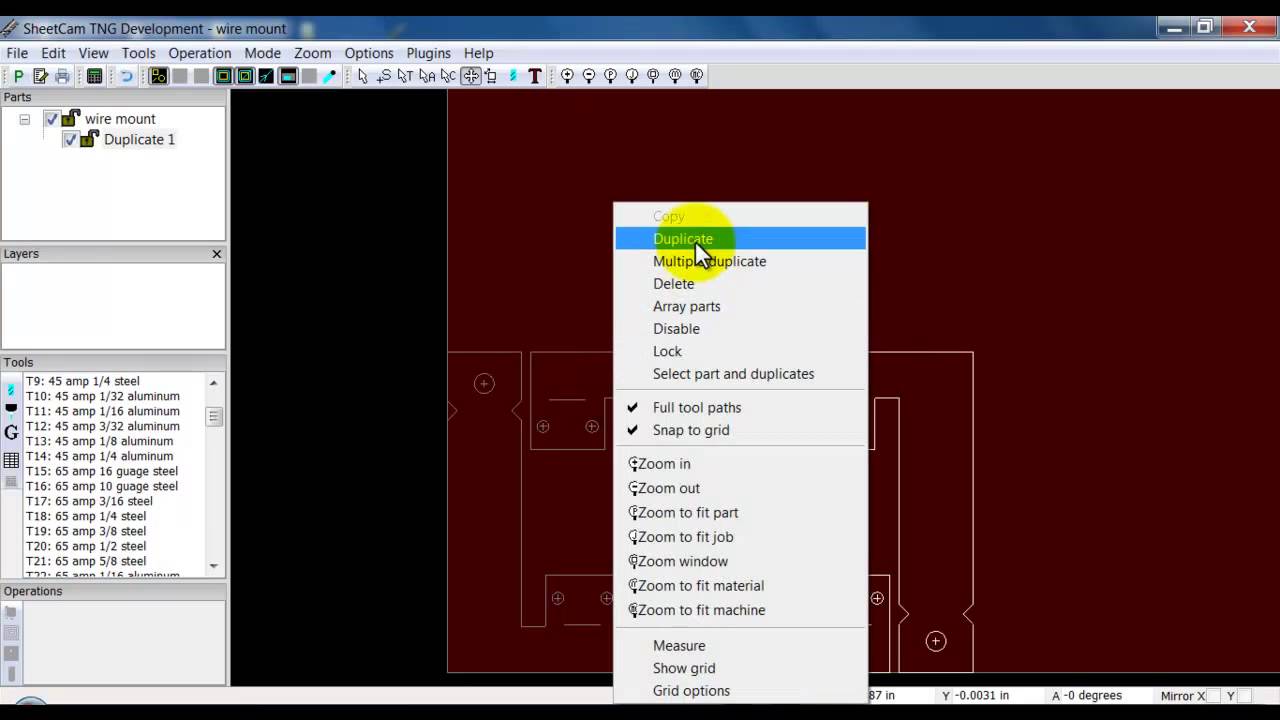Open the Operation menu

200,53
